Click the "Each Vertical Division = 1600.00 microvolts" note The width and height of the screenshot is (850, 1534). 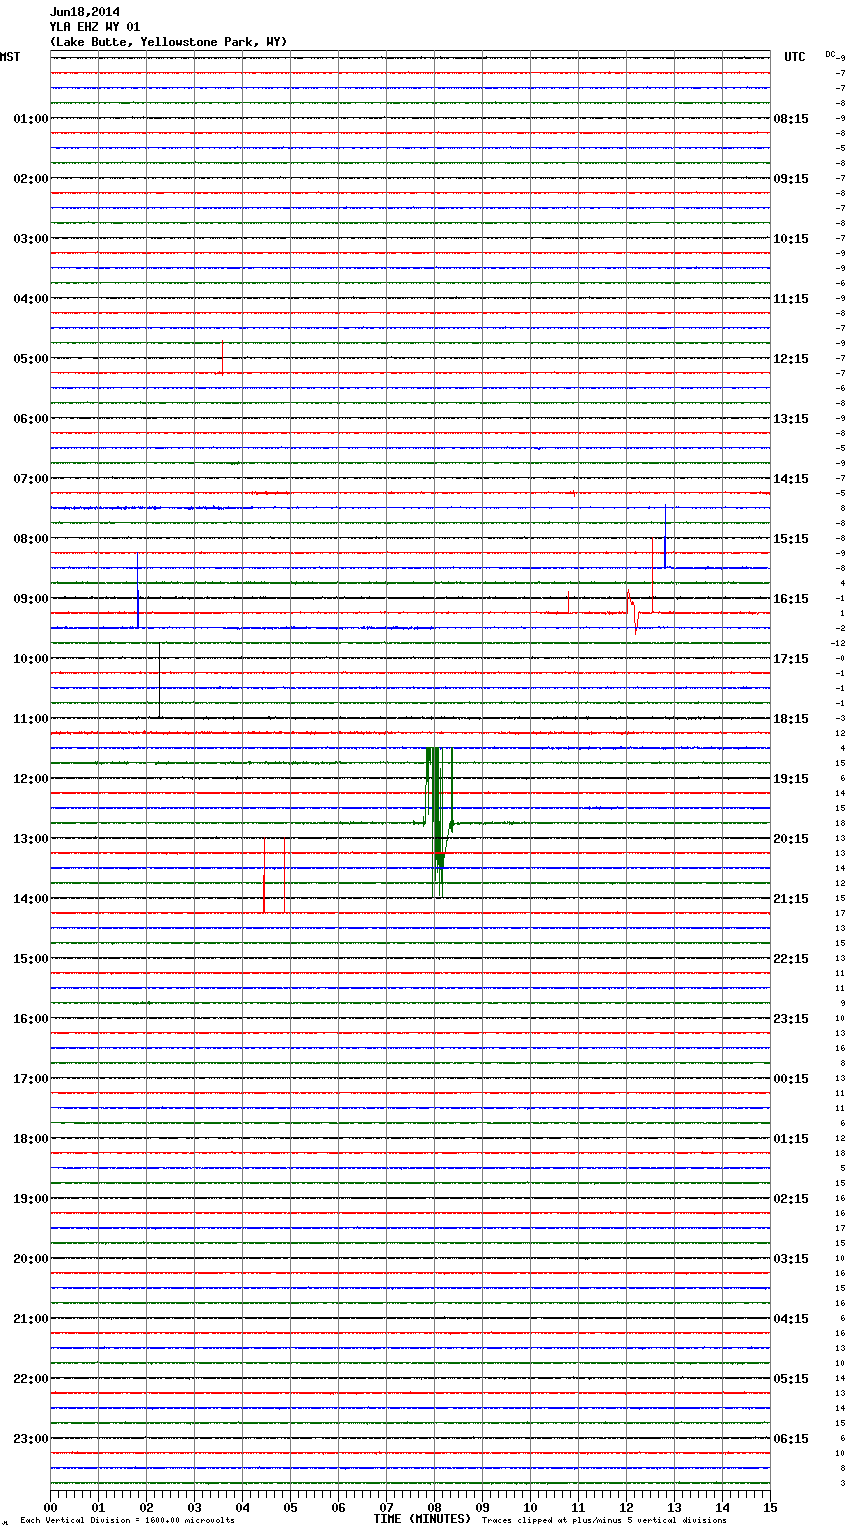(127, 1521)
